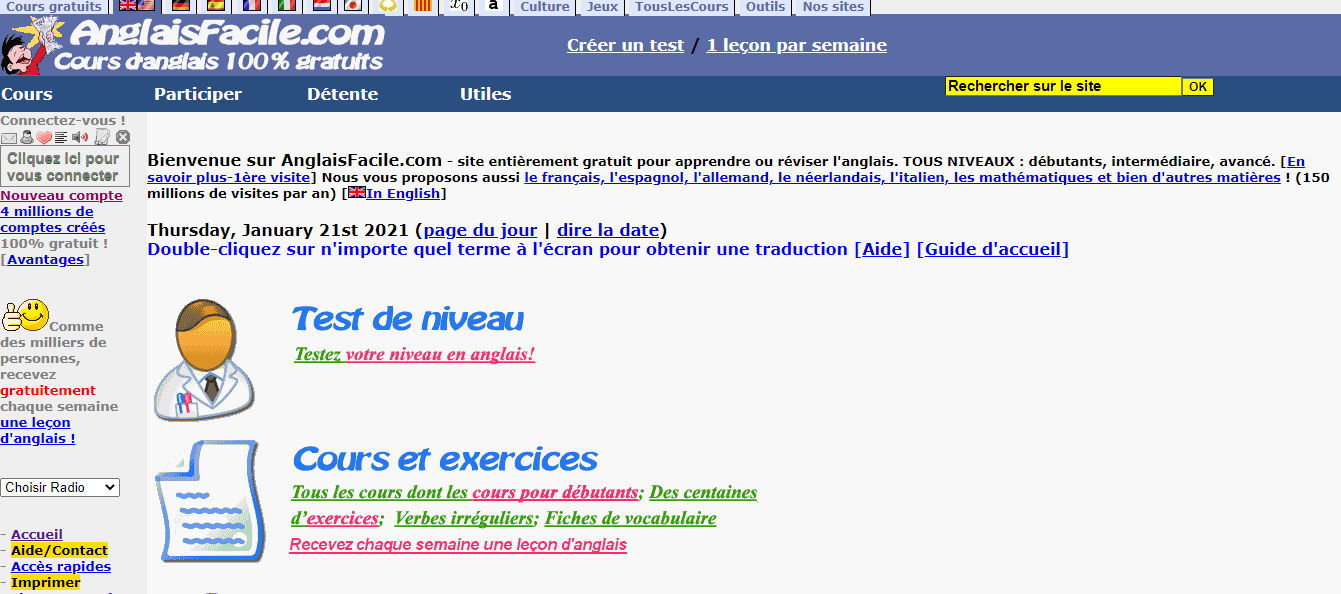Screen dimensions: 1341x594
Task: Switch to the Cours gratuits tab
Action: pos(54,6)
